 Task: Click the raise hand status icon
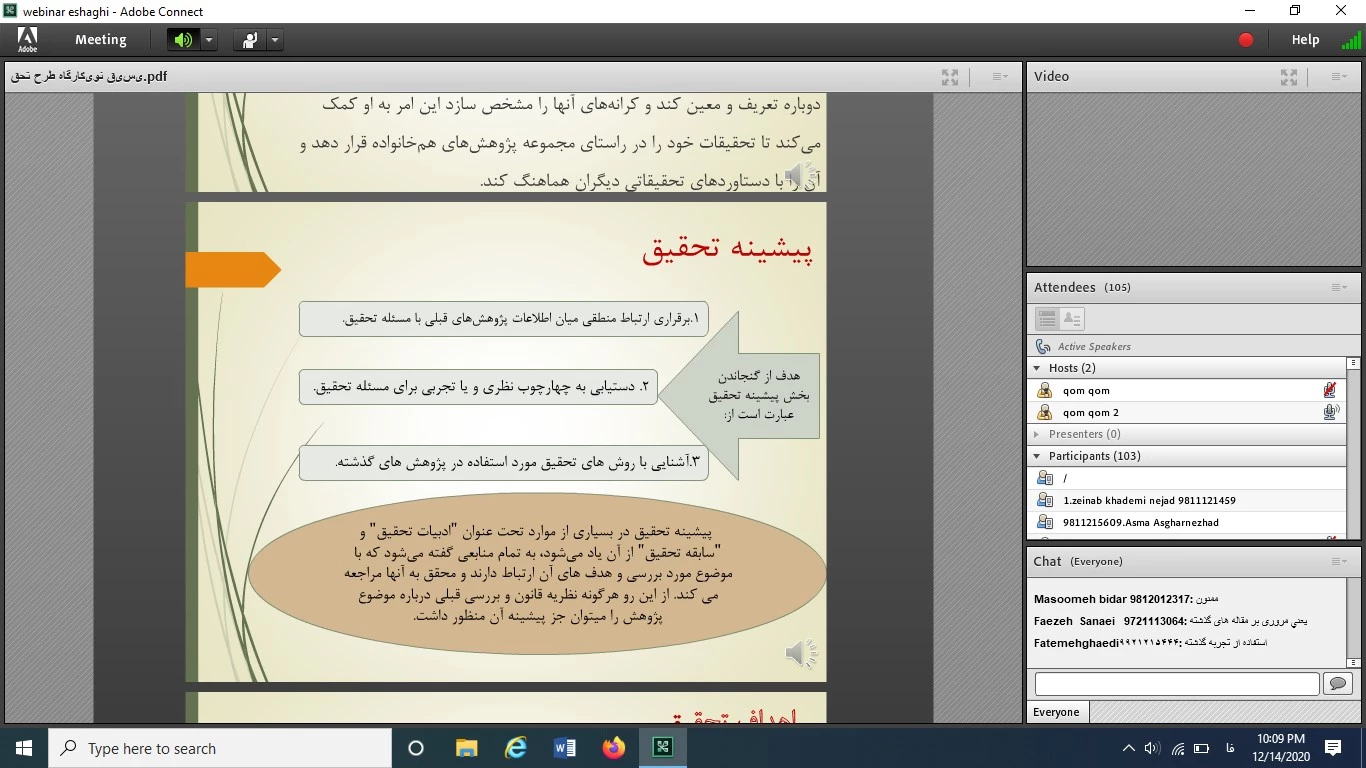tap(249, 40)
